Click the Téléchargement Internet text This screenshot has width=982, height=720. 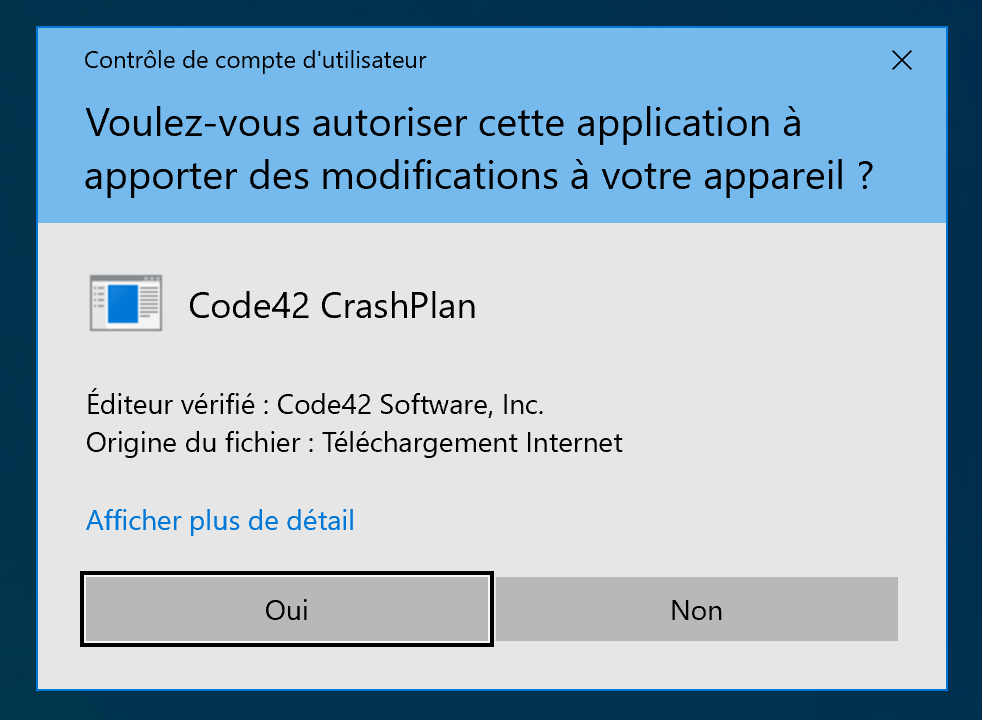click(x=472, y=442)
